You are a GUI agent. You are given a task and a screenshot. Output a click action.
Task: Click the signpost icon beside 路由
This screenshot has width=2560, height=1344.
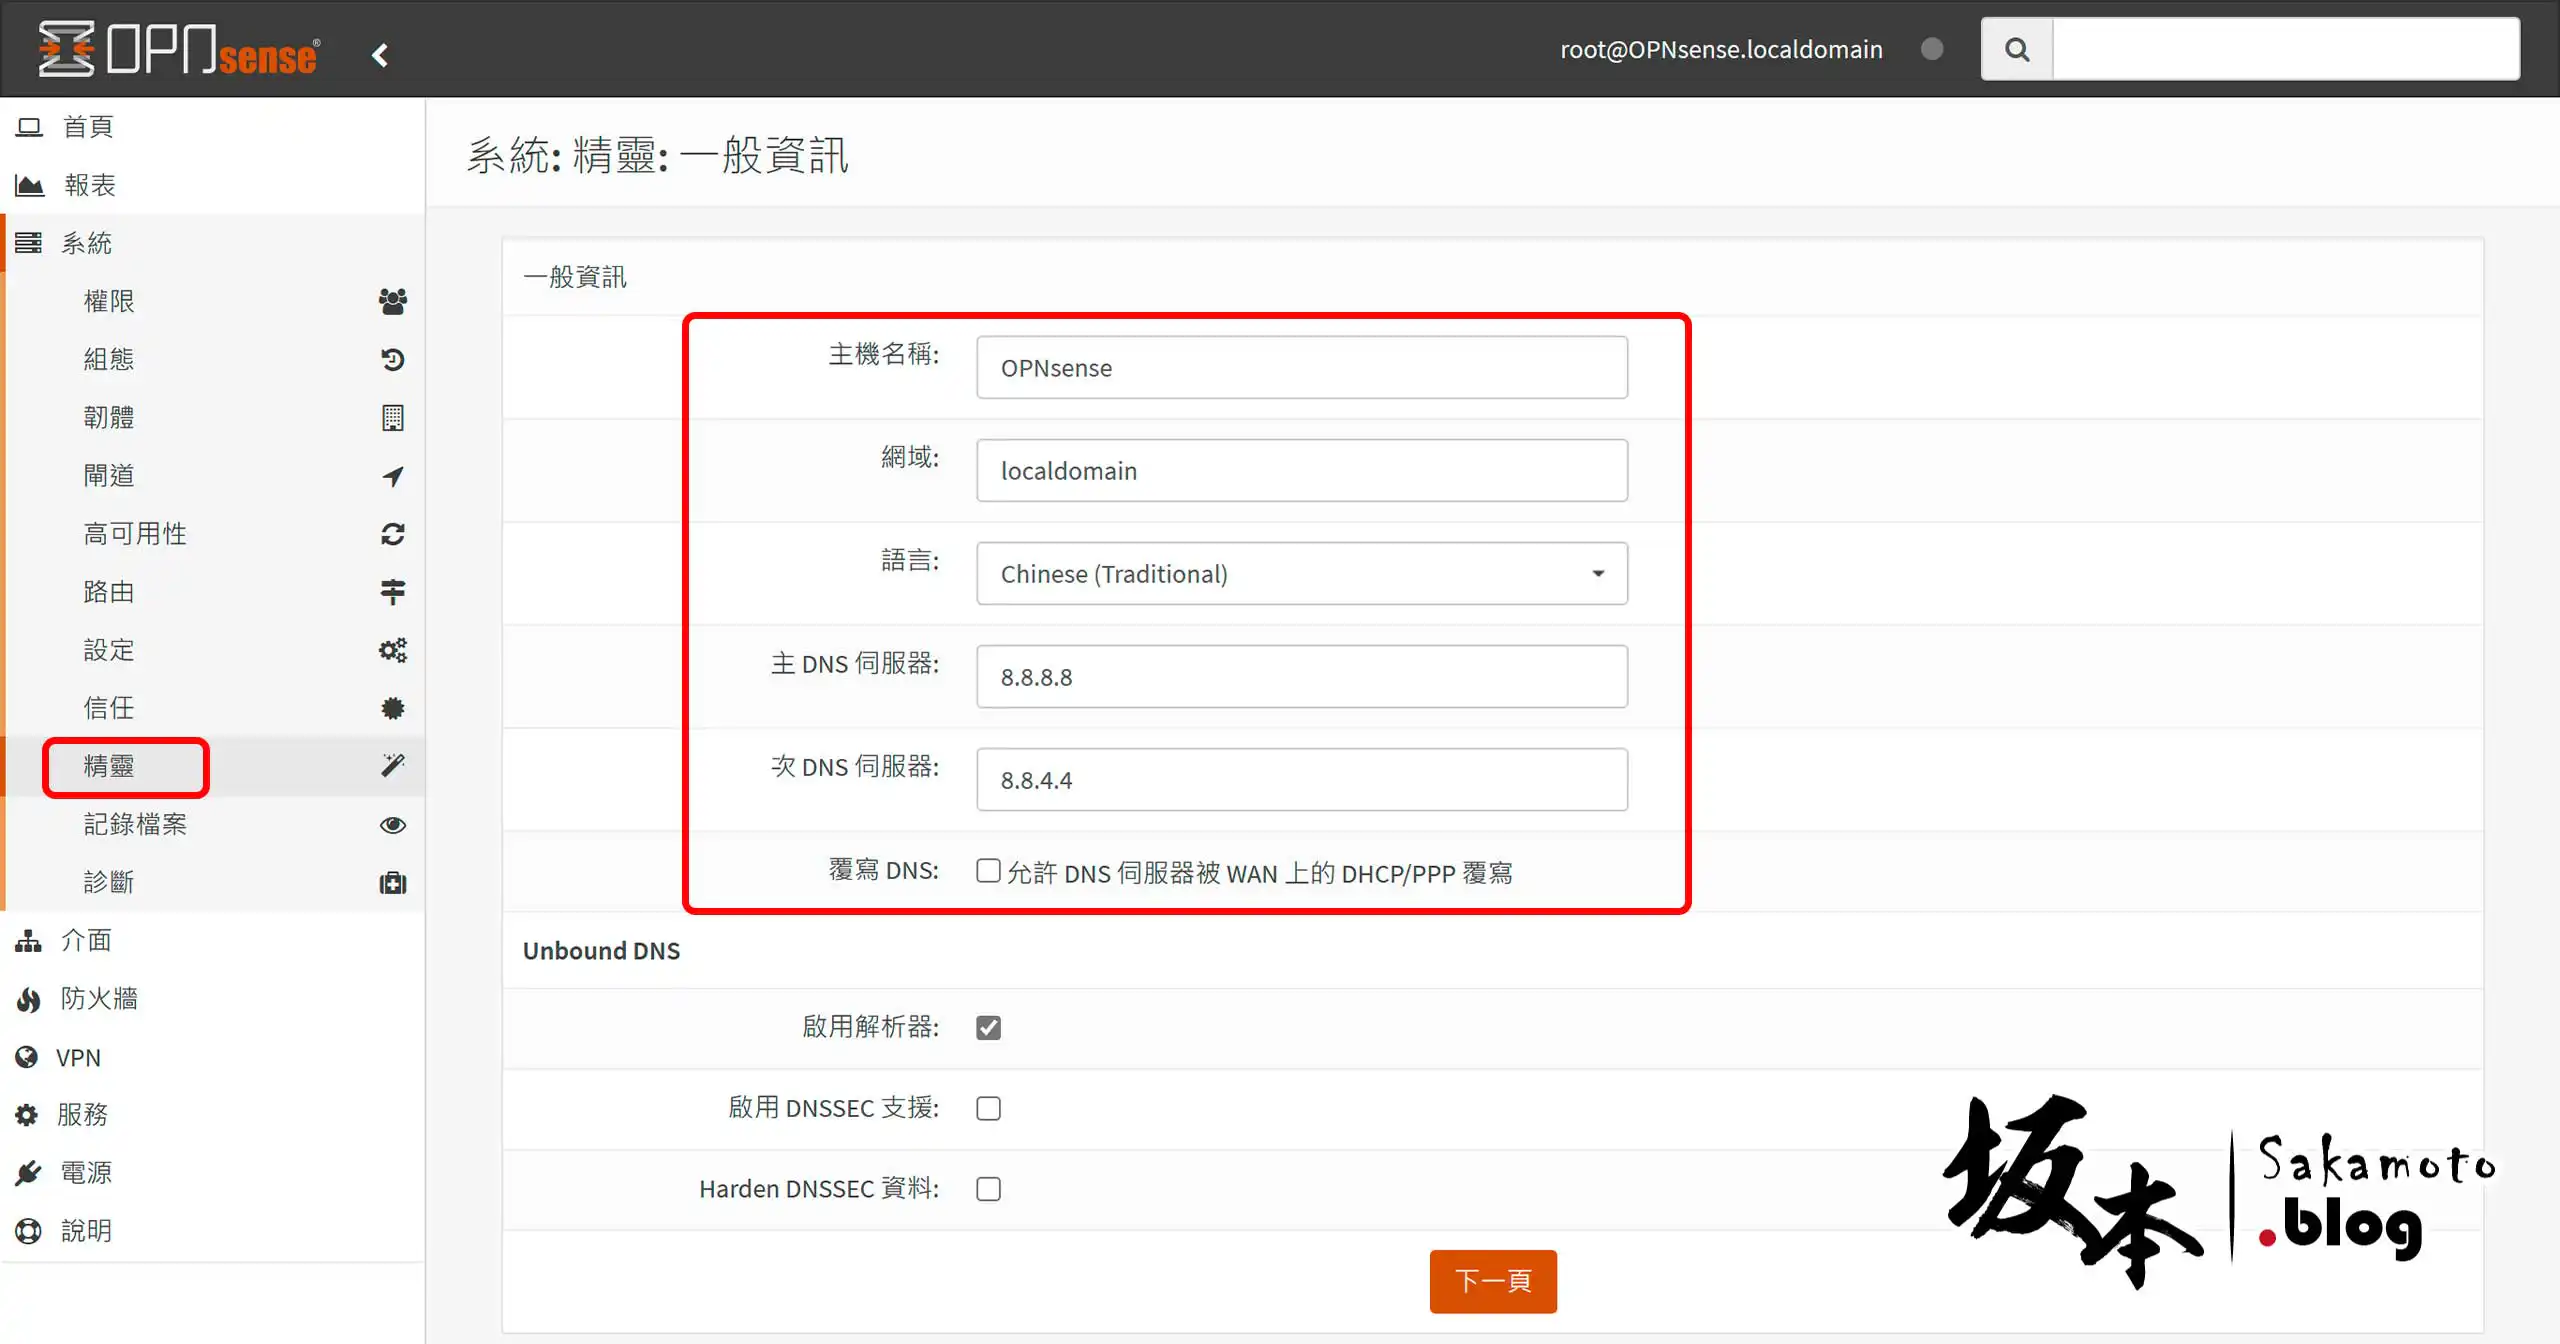click(x=392, y=592)
